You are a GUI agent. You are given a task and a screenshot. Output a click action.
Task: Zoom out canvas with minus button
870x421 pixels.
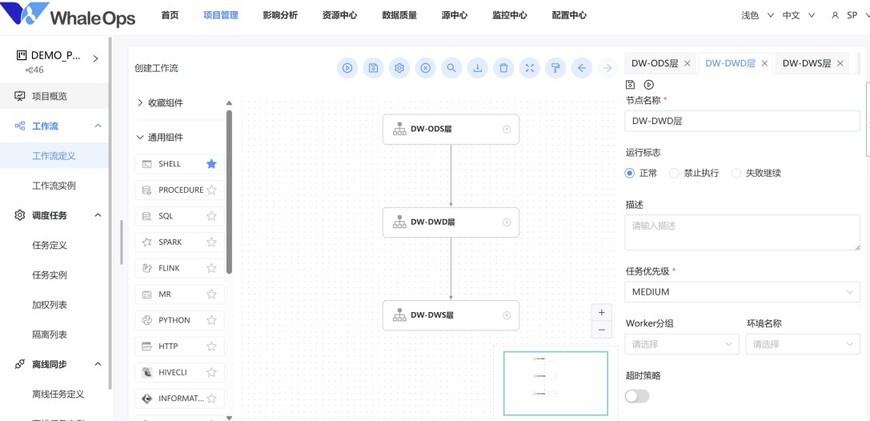pyautogui.click(x=601, y=330)
